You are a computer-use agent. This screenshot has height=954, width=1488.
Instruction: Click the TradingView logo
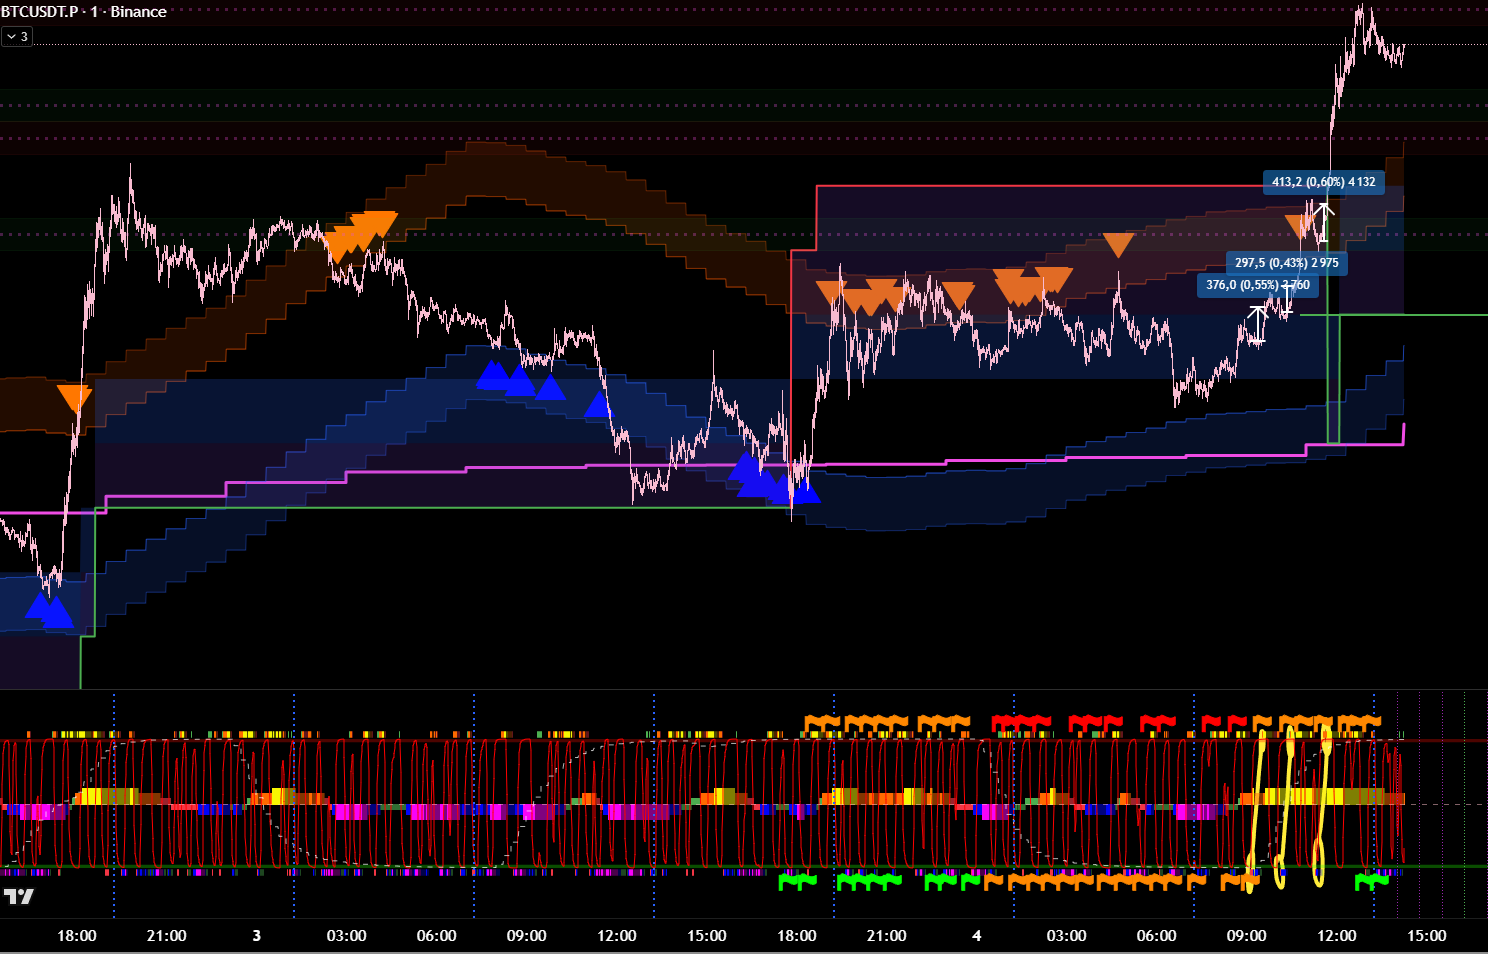[19, 896]
